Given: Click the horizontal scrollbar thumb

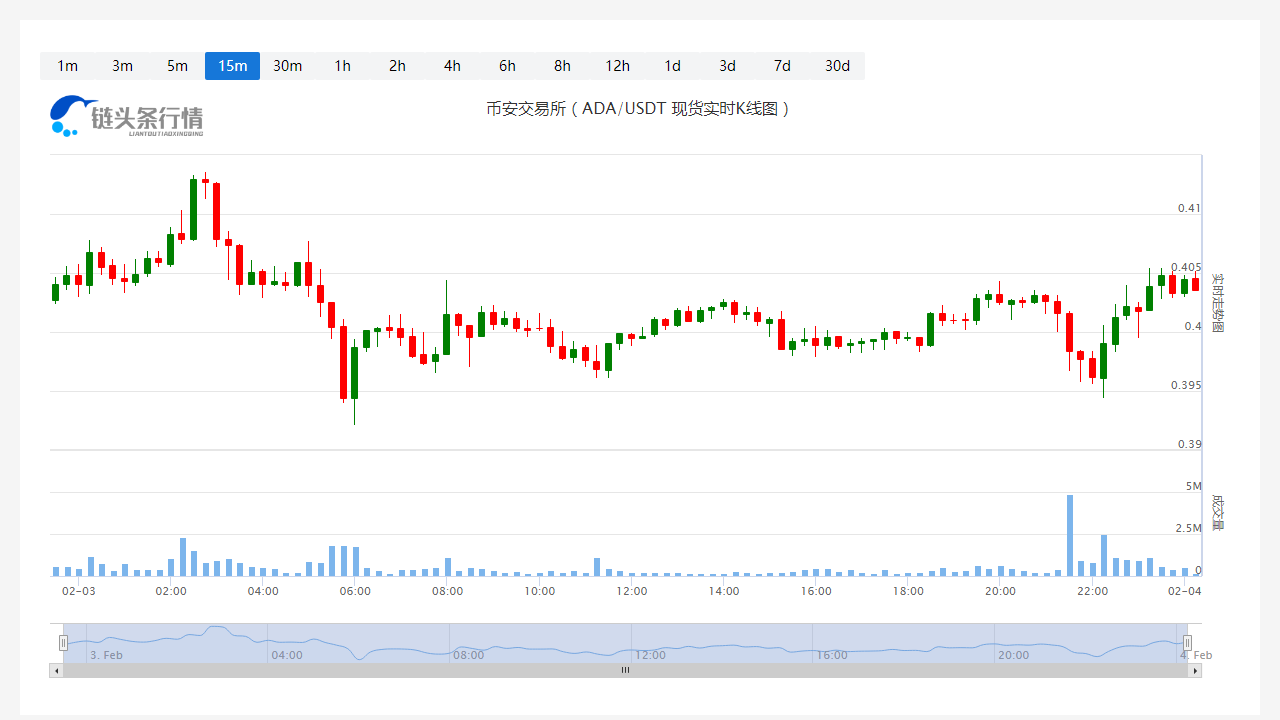Looking at the screenshot, I should 625,670.
